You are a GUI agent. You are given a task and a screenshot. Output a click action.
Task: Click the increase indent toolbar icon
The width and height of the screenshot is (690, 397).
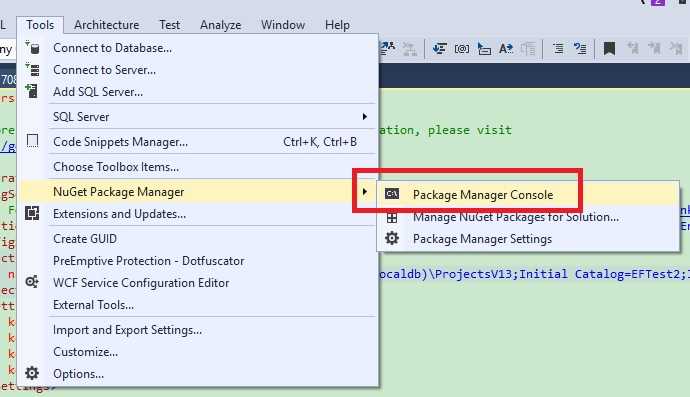click(558, 48)
